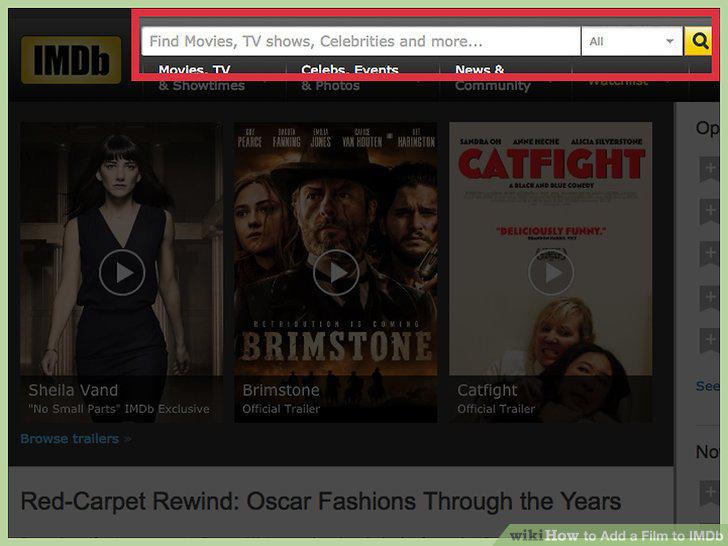Click the Catfight poster title artwork
728x546 pixels.
tap(551, 164)
